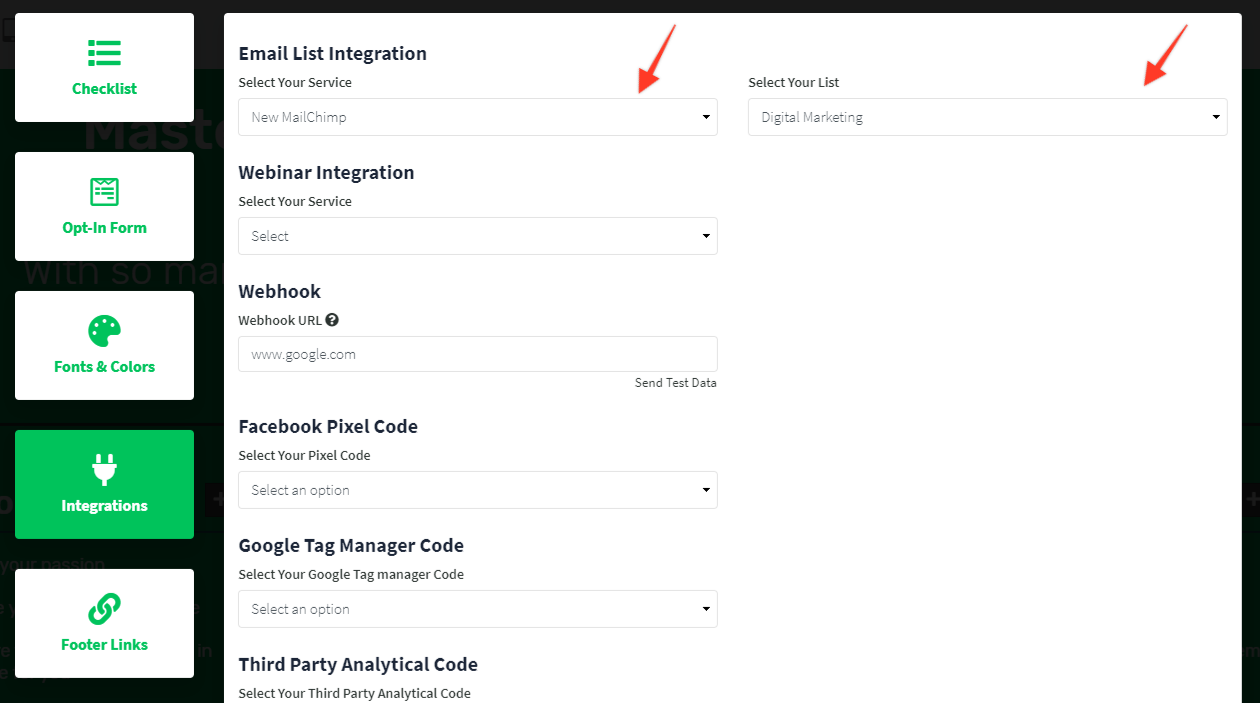Open the Google Tag Manager Code dropdown
The width and height of the screenshot is (1260, 703).
pos(478,609)
